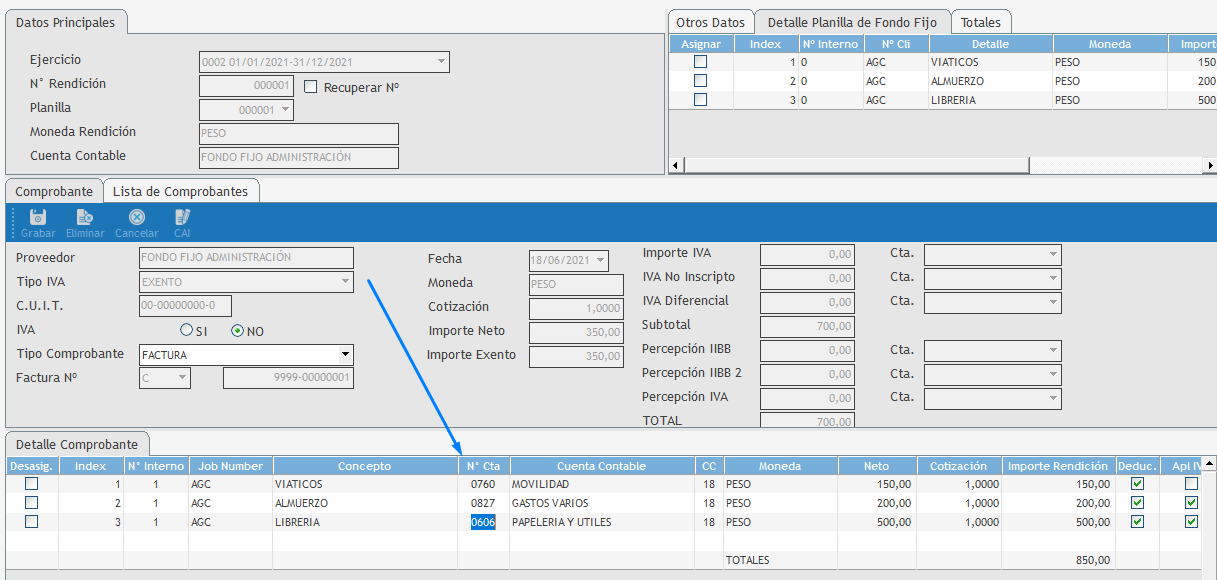Click the highlighted 0606 account cell

(483, 522)
